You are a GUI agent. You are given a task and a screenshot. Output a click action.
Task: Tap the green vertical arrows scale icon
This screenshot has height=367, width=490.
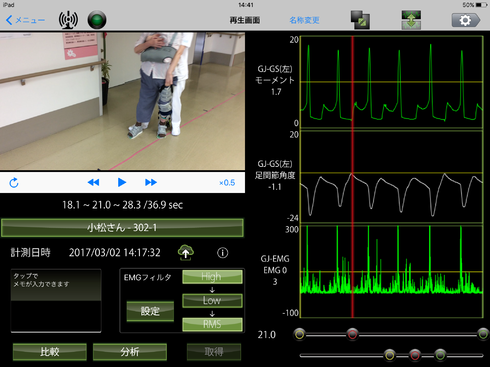tap(411, 20)
